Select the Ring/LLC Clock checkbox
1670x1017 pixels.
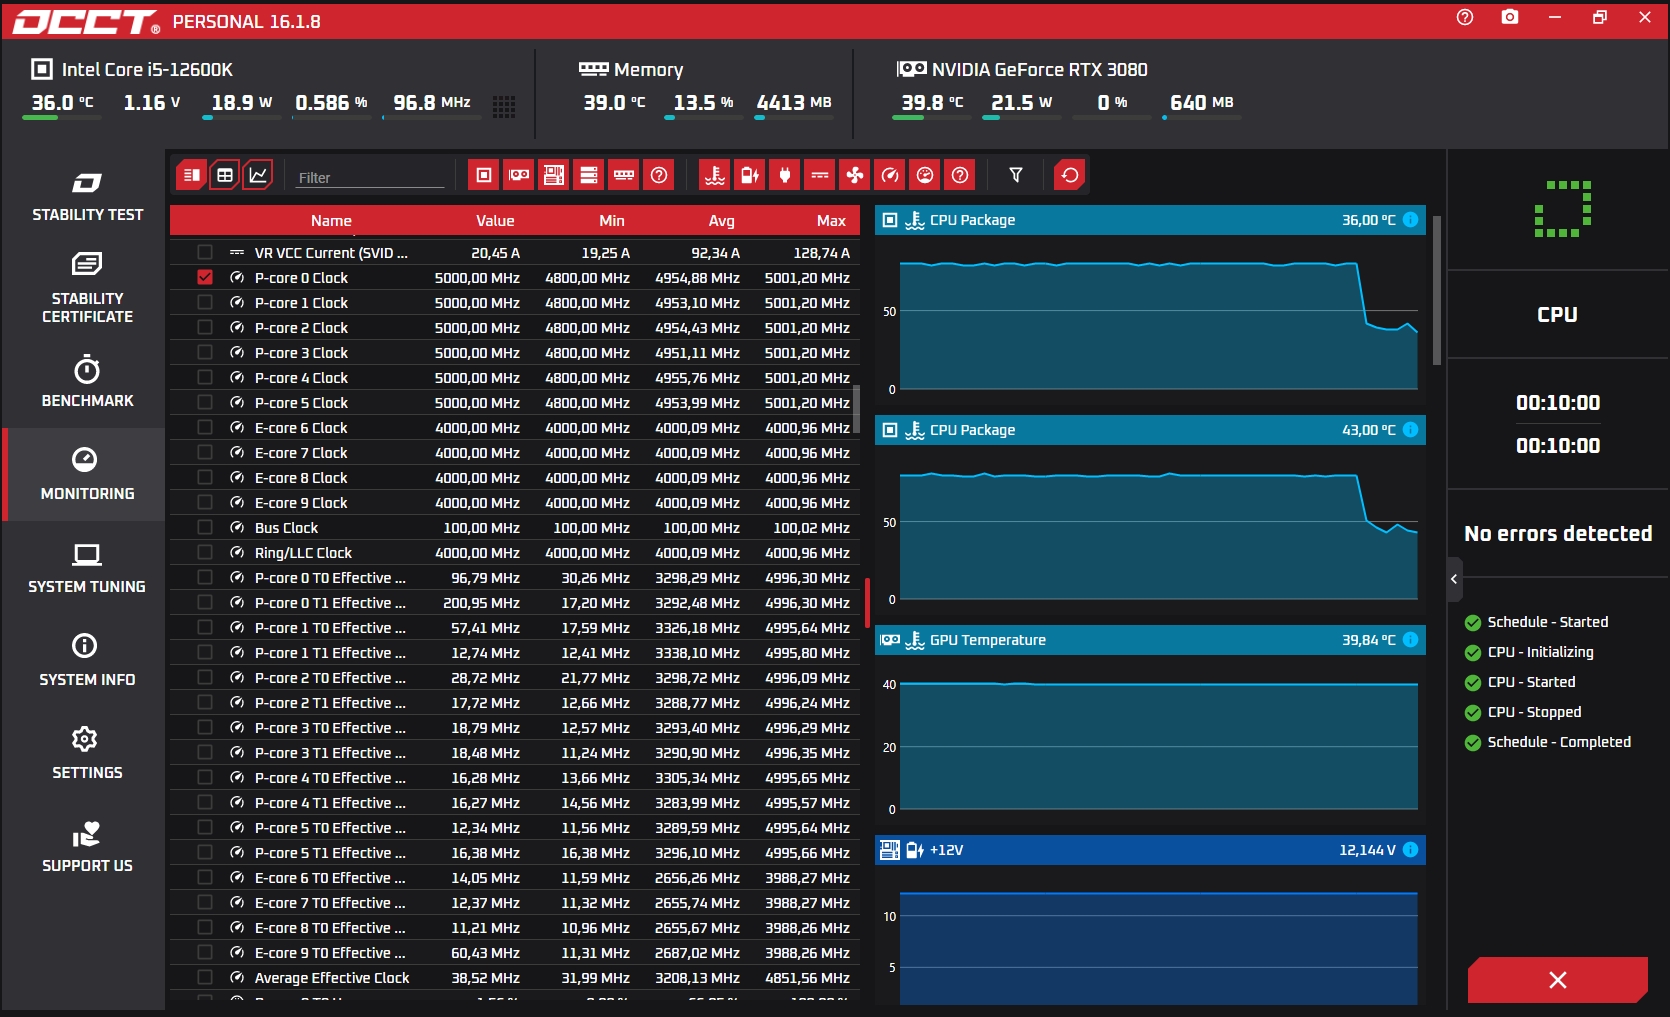(x=205, y=552)
